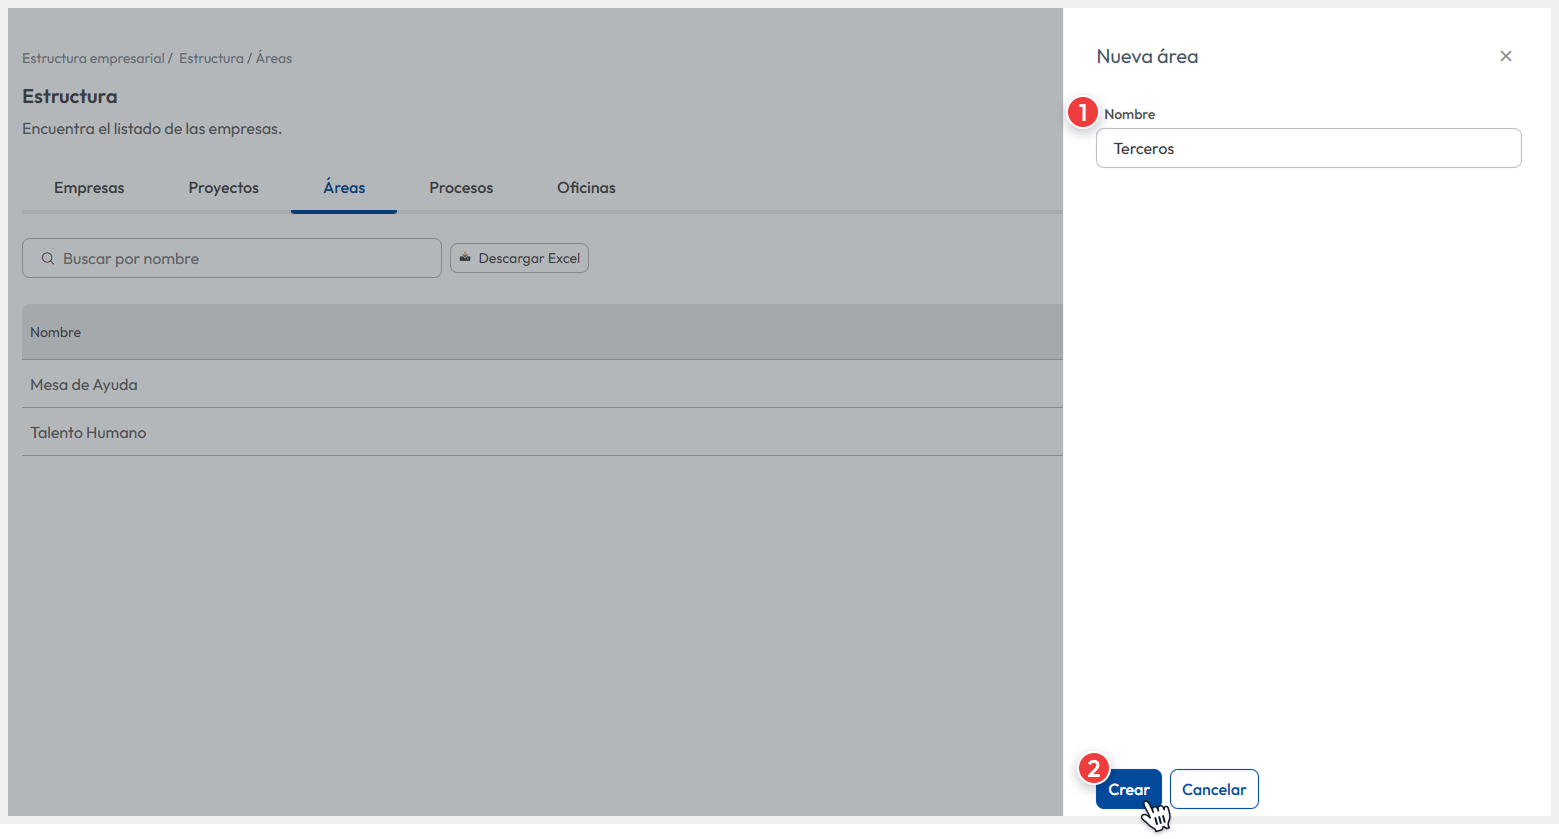Open the Estructura empresarial breadcrumb link
Screen dimensions: 1559x839
pos(93,59)
